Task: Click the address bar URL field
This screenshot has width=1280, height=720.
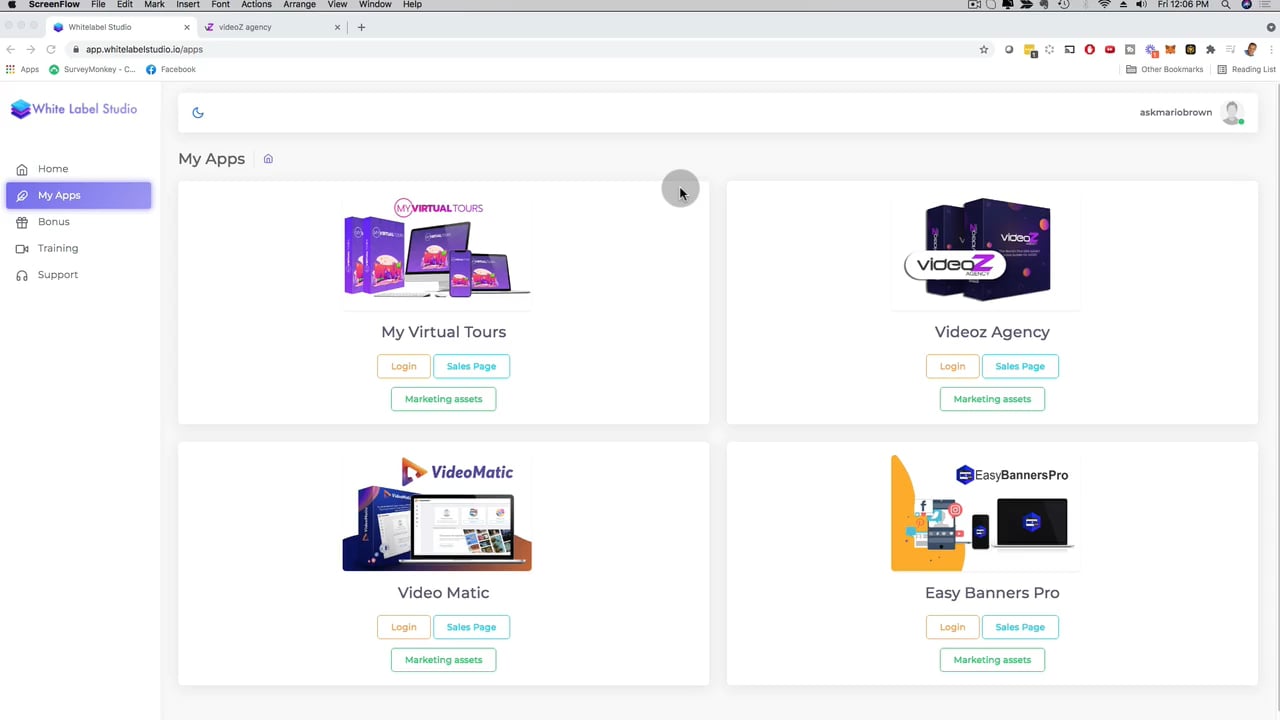Action: point(530,49)
